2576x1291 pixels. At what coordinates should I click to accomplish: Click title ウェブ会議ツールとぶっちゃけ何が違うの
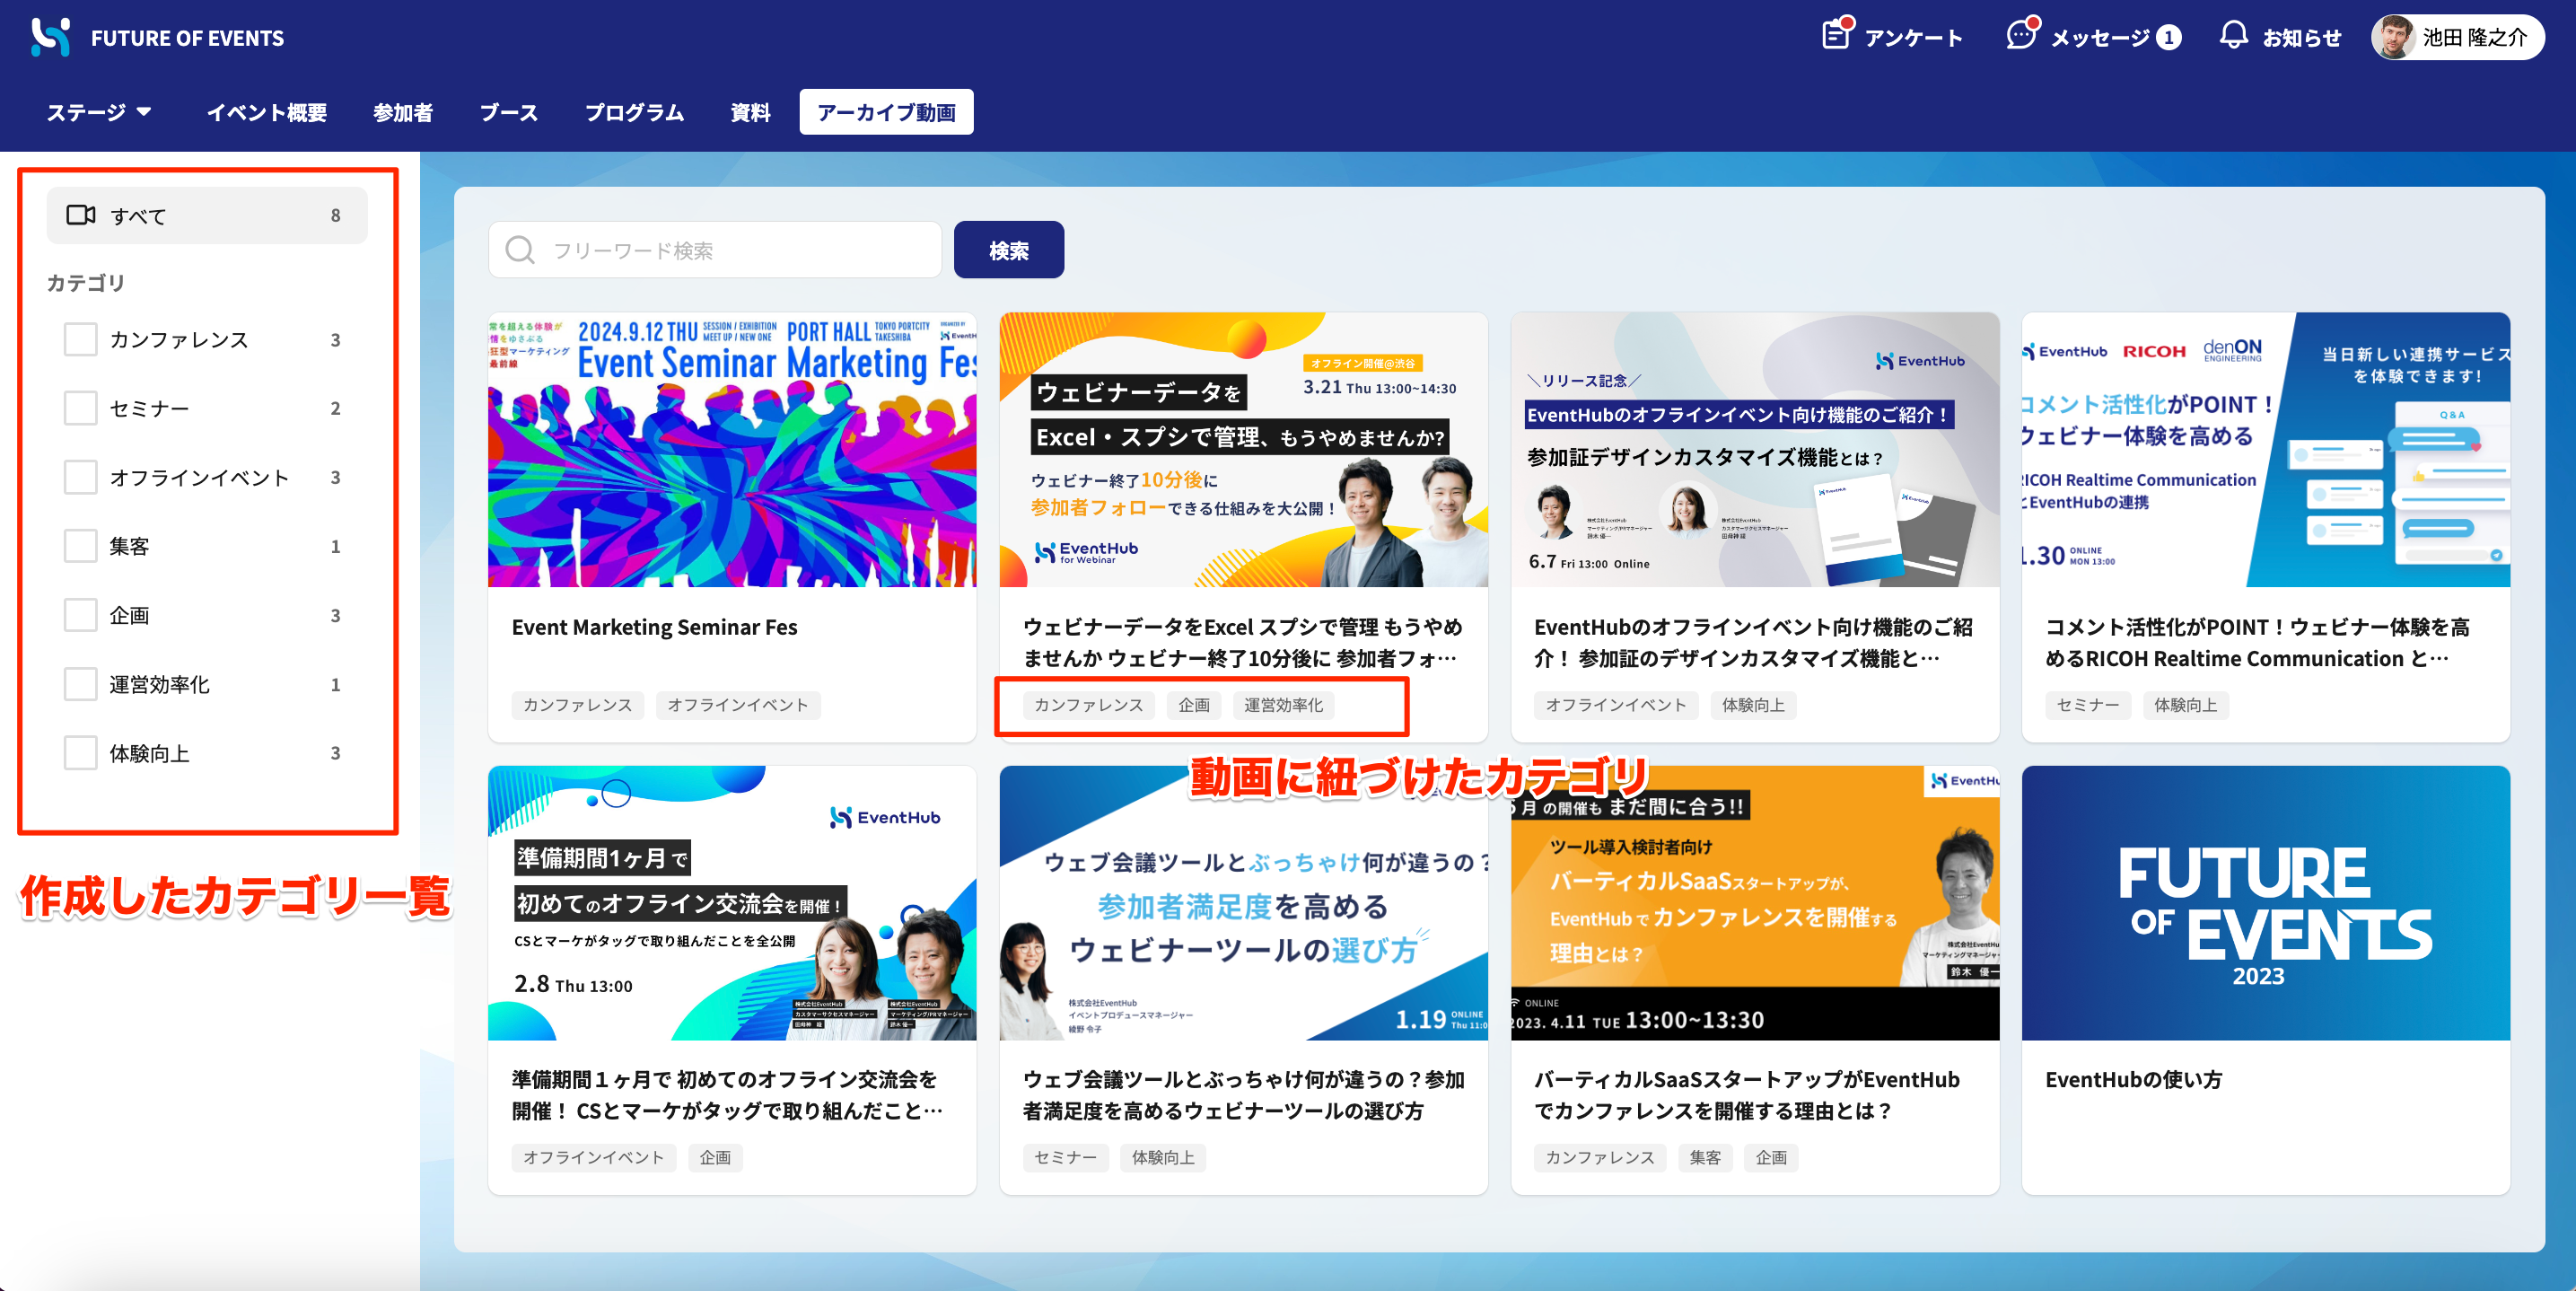[1243, 1095]
